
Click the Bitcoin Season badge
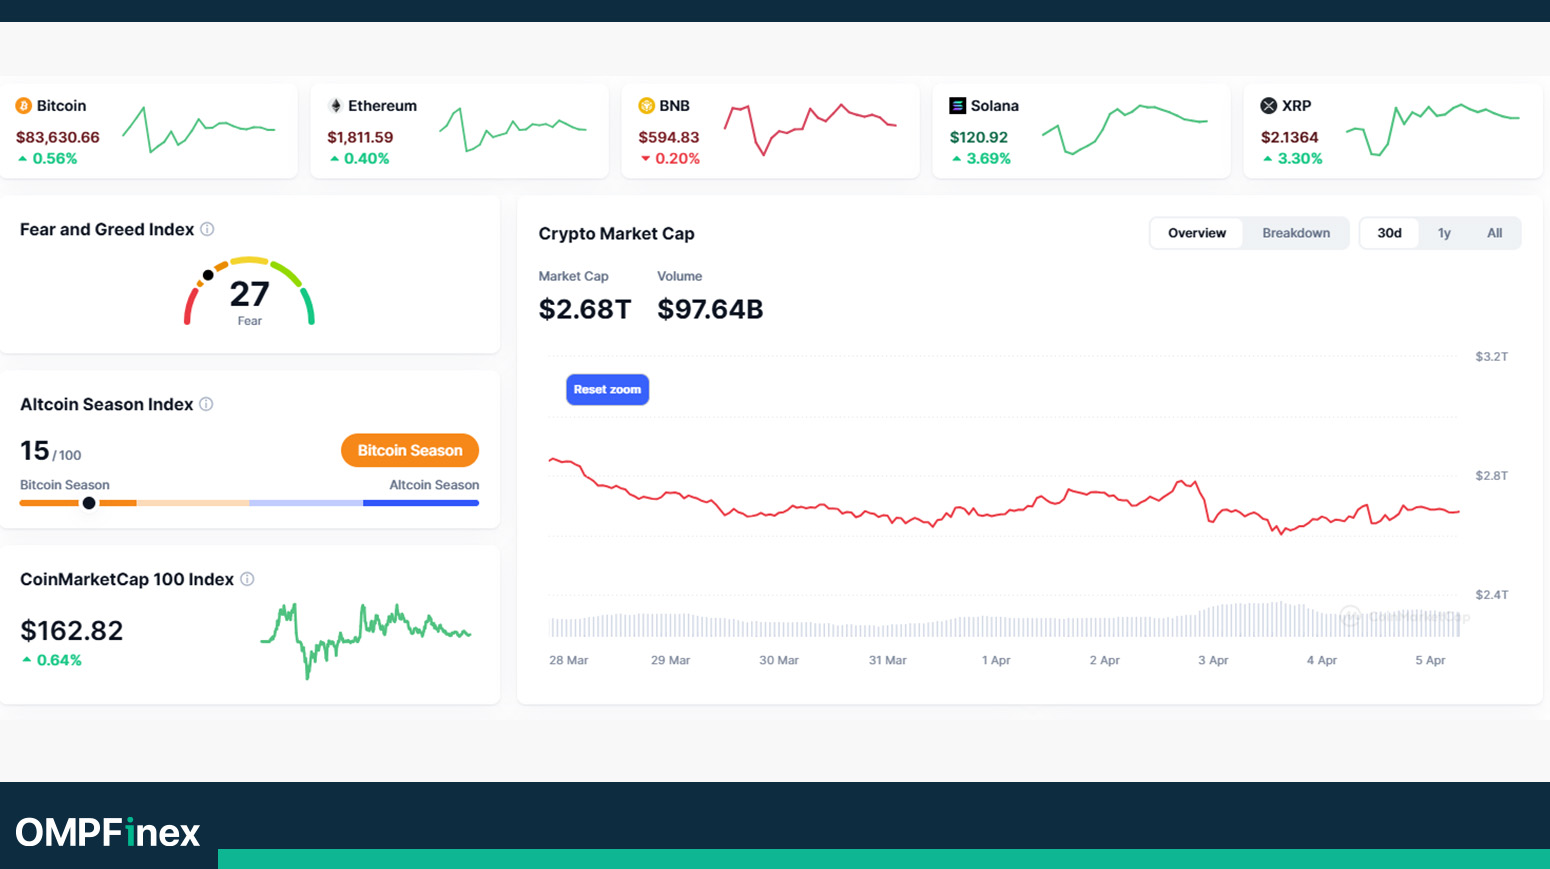410,450
